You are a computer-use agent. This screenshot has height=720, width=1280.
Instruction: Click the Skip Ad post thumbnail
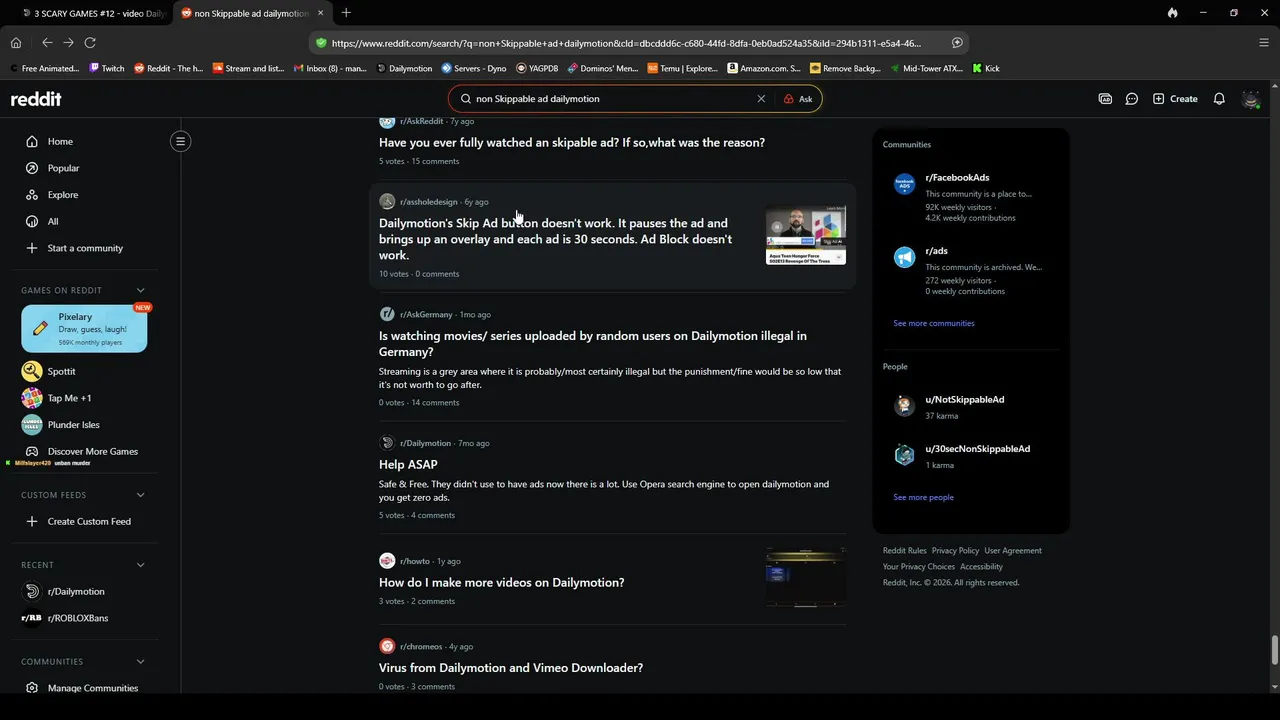coord(806,235)
